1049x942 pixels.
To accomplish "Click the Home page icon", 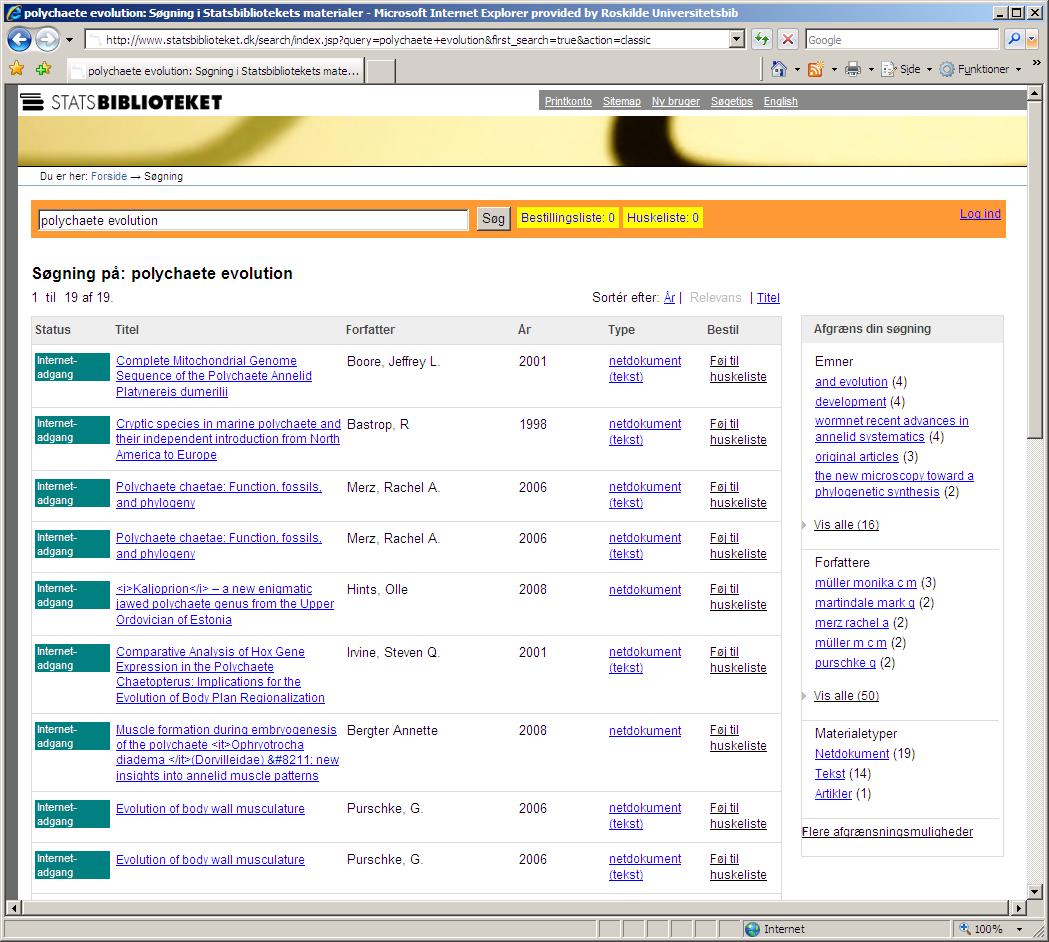I will (779, 69).
